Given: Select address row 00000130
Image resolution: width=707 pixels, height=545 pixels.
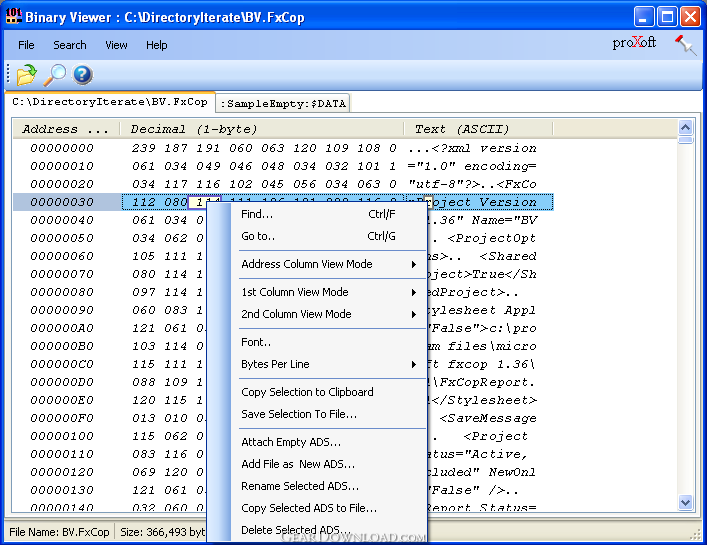Looking at the screenshot, I should [x=62, y=491].
